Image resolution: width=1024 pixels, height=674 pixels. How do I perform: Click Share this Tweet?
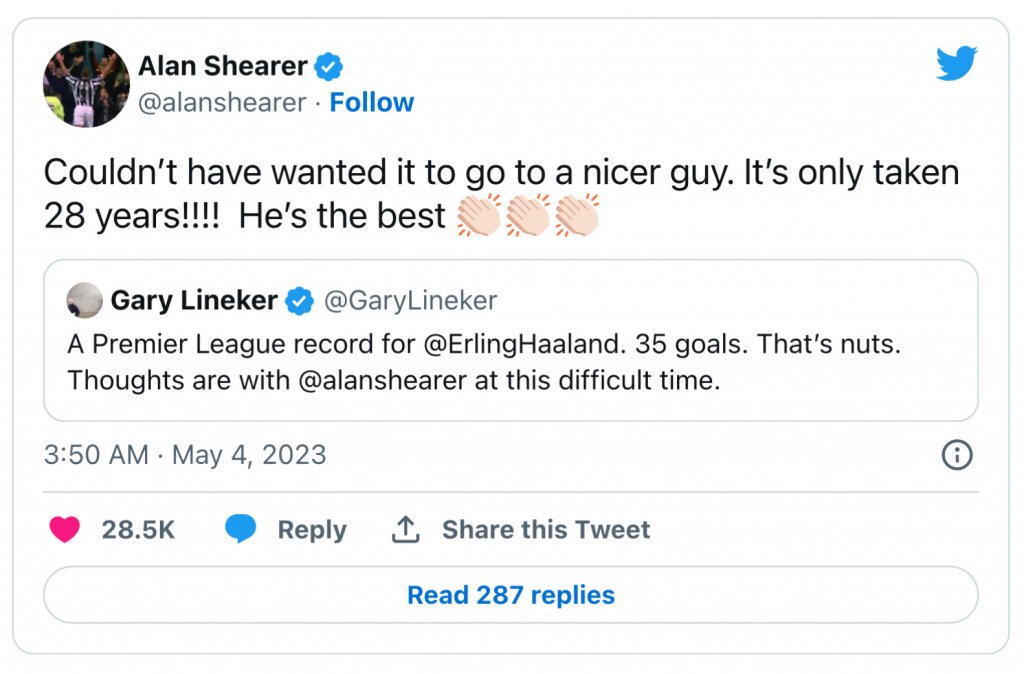(x=546, y=529)
